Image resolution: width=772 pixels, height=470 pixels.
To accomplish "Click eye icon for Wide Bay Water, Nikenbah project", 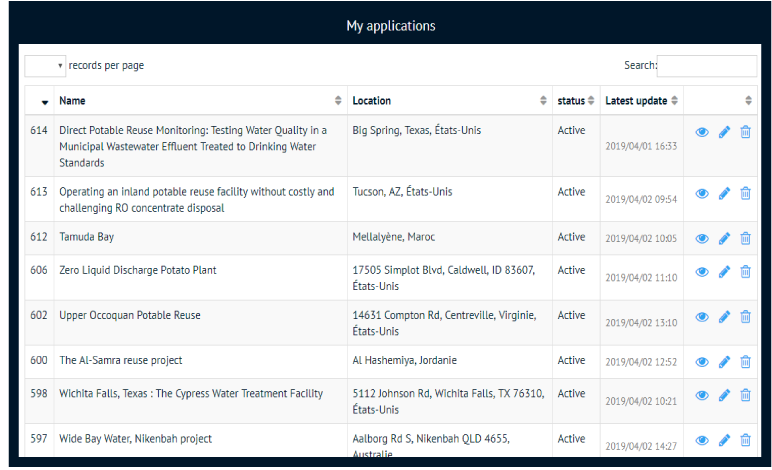I will [x=702, y=440].
